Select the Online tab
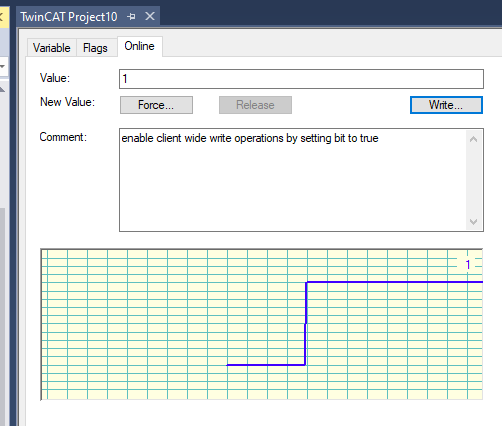 tap(139, 46)
